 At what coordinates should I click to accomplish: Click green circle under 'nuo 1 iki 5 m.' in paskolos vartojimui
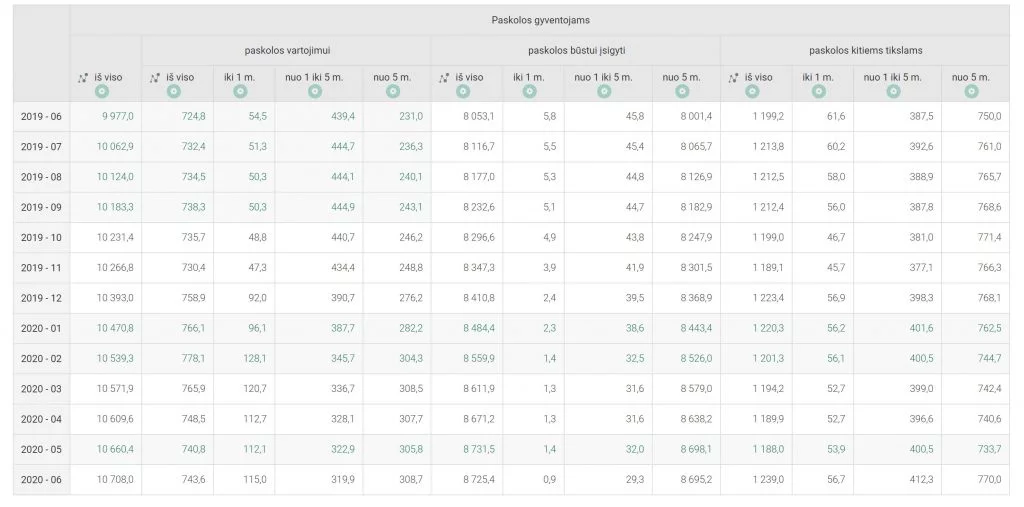[314, 91]
